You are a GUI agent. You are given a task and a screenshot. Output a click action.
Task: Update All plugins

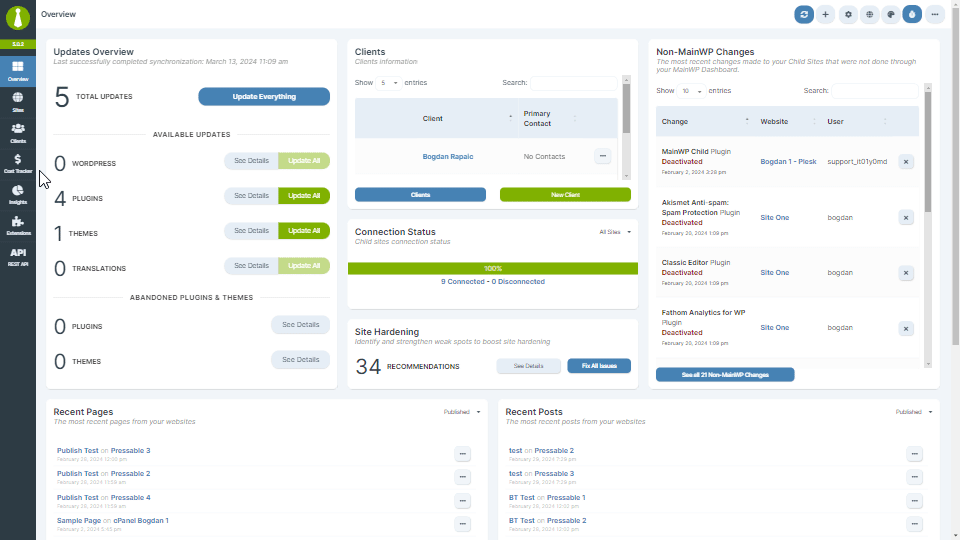click(x=304, y=196)
